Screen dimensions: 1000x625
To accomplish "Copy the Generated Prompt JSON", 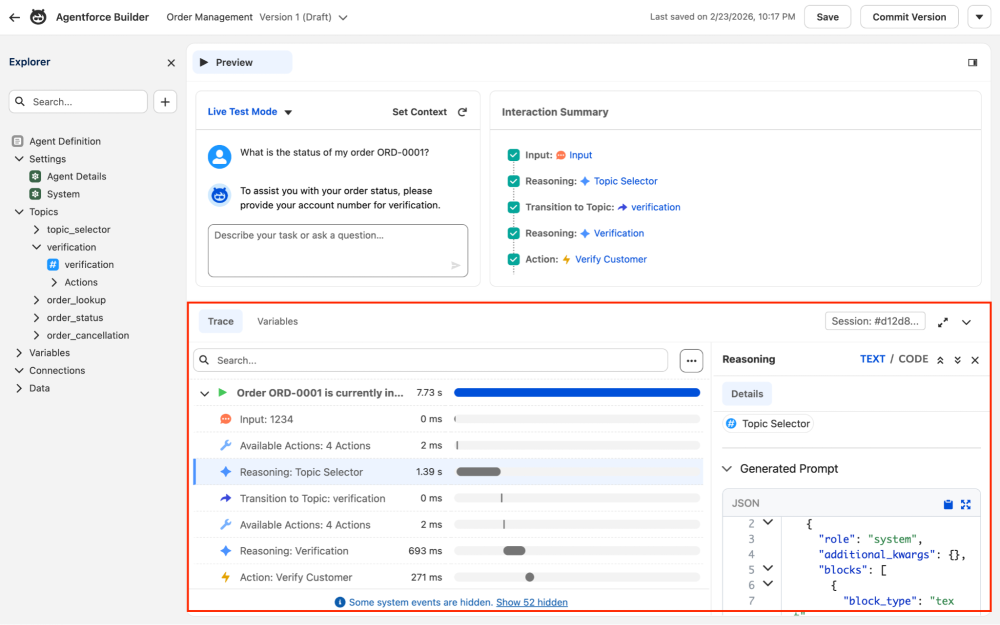I will click(948, 504).
